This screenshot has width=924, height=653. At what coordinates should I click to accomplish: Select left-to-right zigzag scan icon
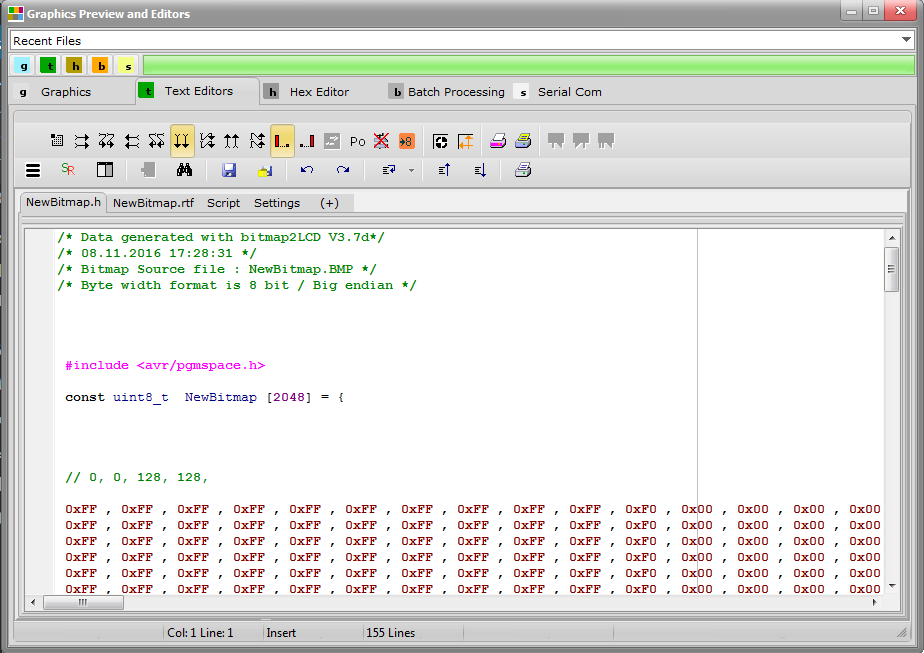point(107,141)
